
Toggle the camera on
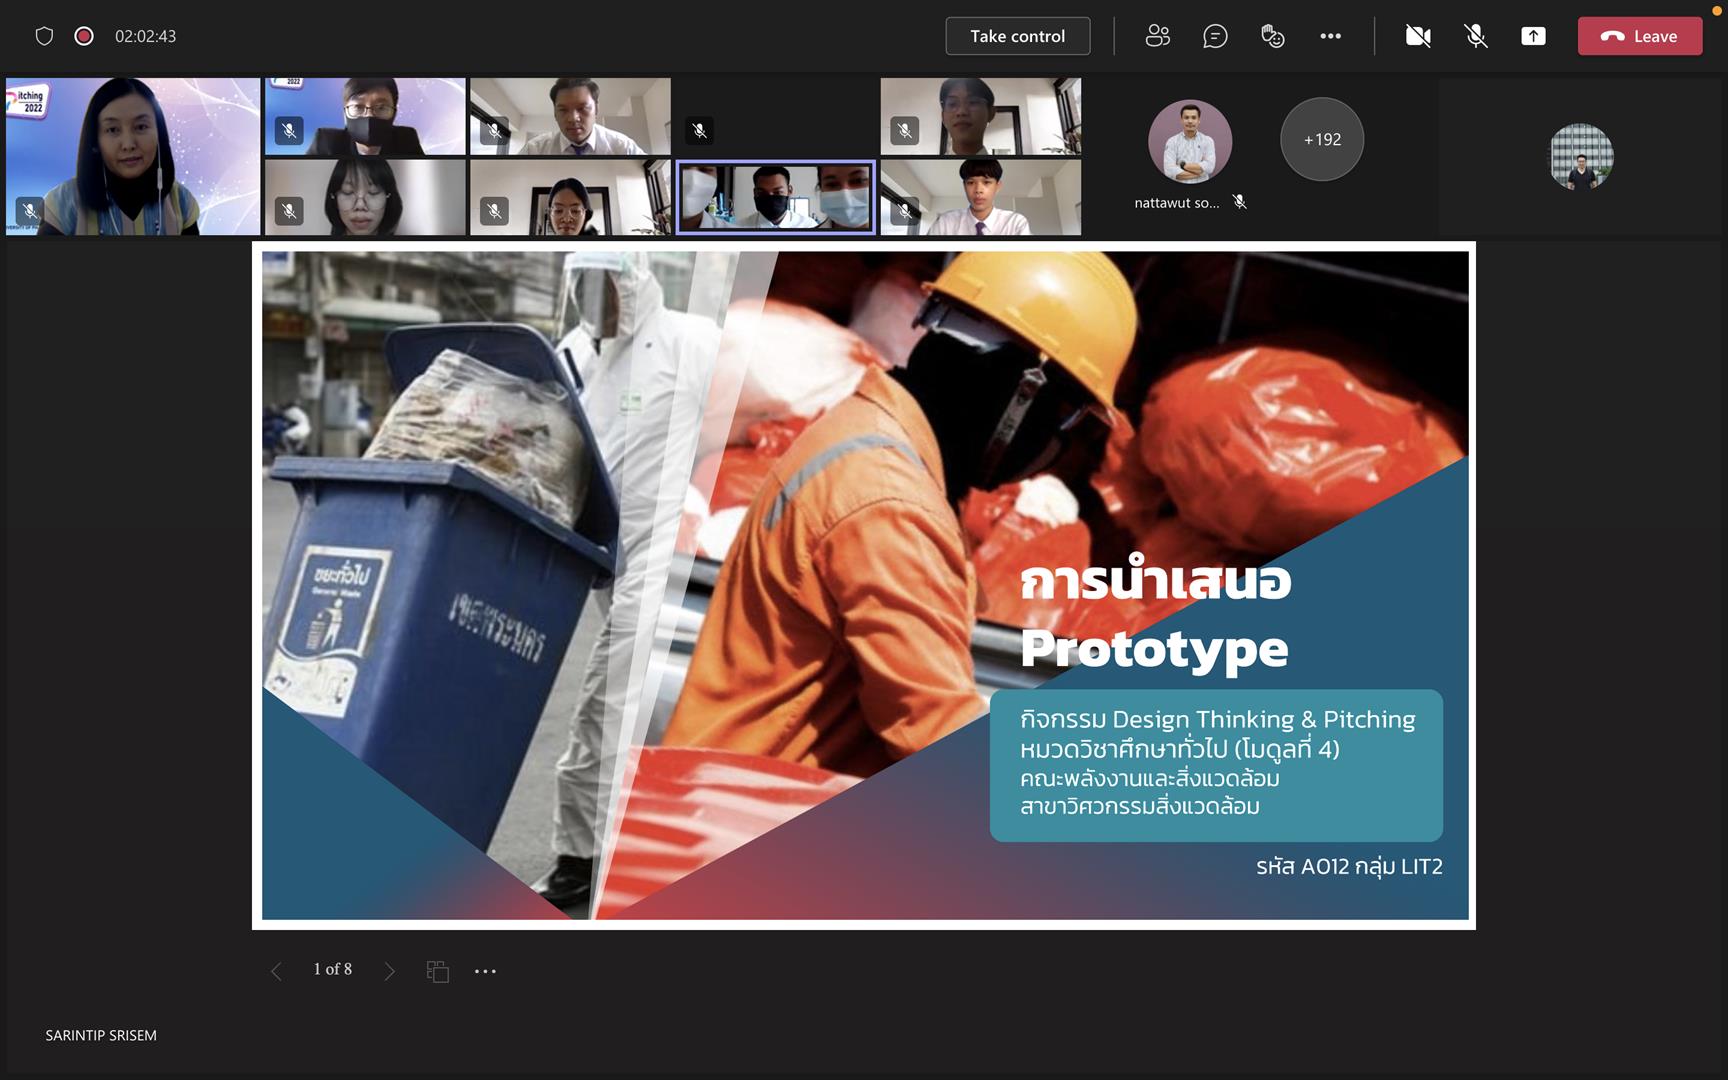pyautogui.click(x=1418, y=36)
